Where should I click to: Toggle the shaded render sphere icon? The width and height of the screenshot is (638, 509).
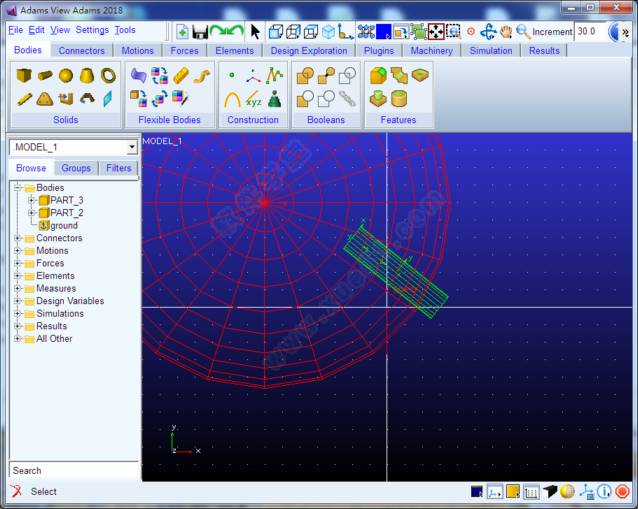pyautogui.click(x=567, y=492)
